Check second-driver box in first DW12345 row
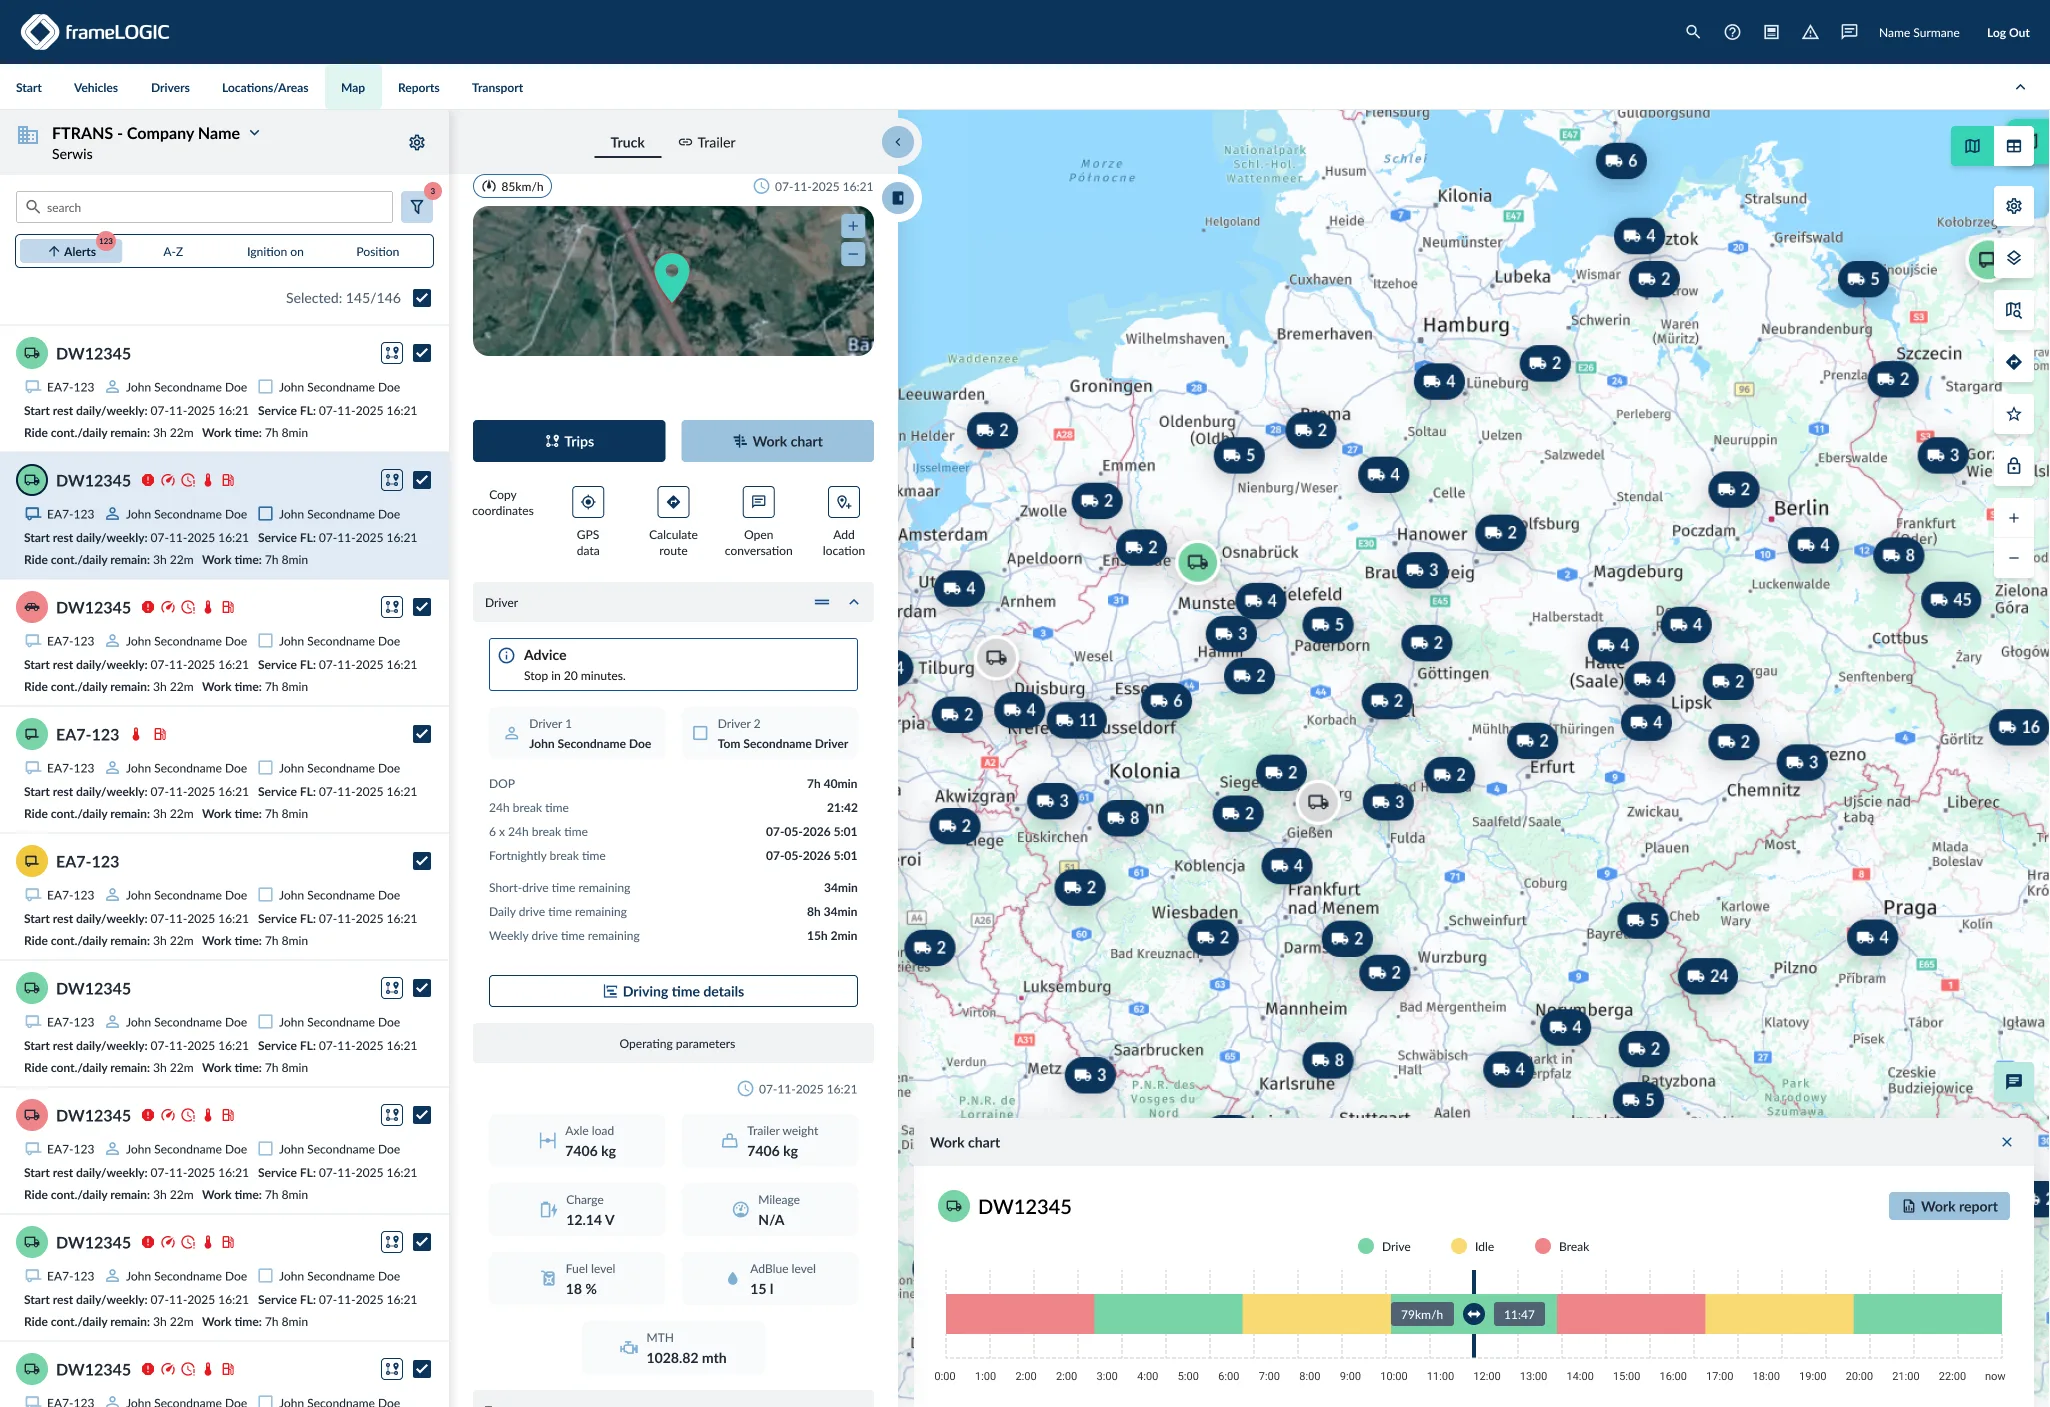This screenshot has width=2050, height=1407. [x=266, y=387]
